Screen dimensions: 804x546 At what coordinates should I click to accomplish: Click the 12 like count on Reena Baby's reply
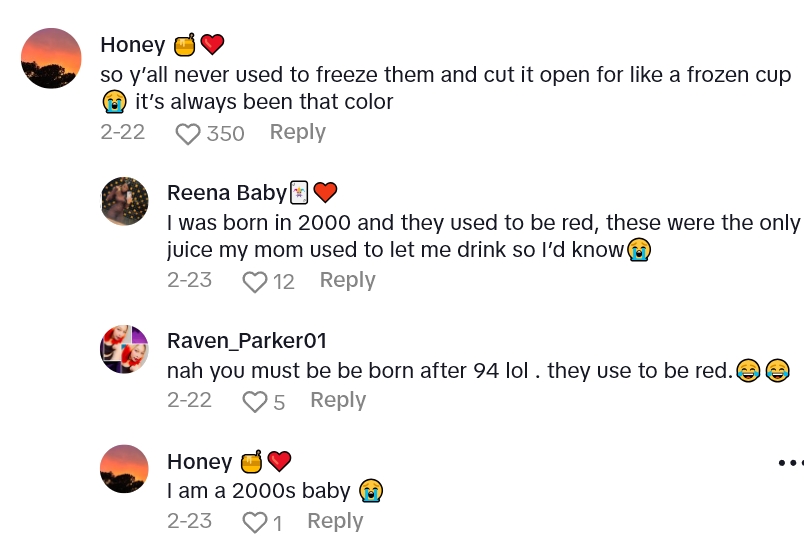click(284, 282)
